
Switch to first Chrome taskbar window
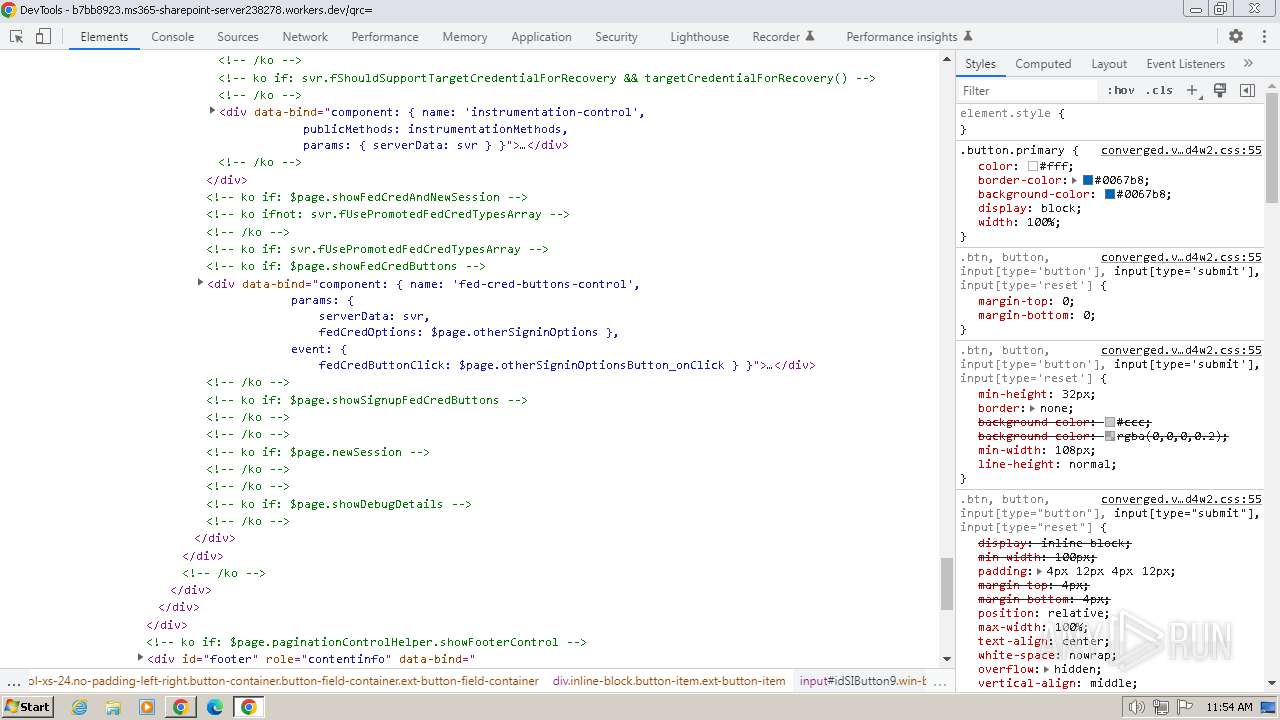coord(181,707)
